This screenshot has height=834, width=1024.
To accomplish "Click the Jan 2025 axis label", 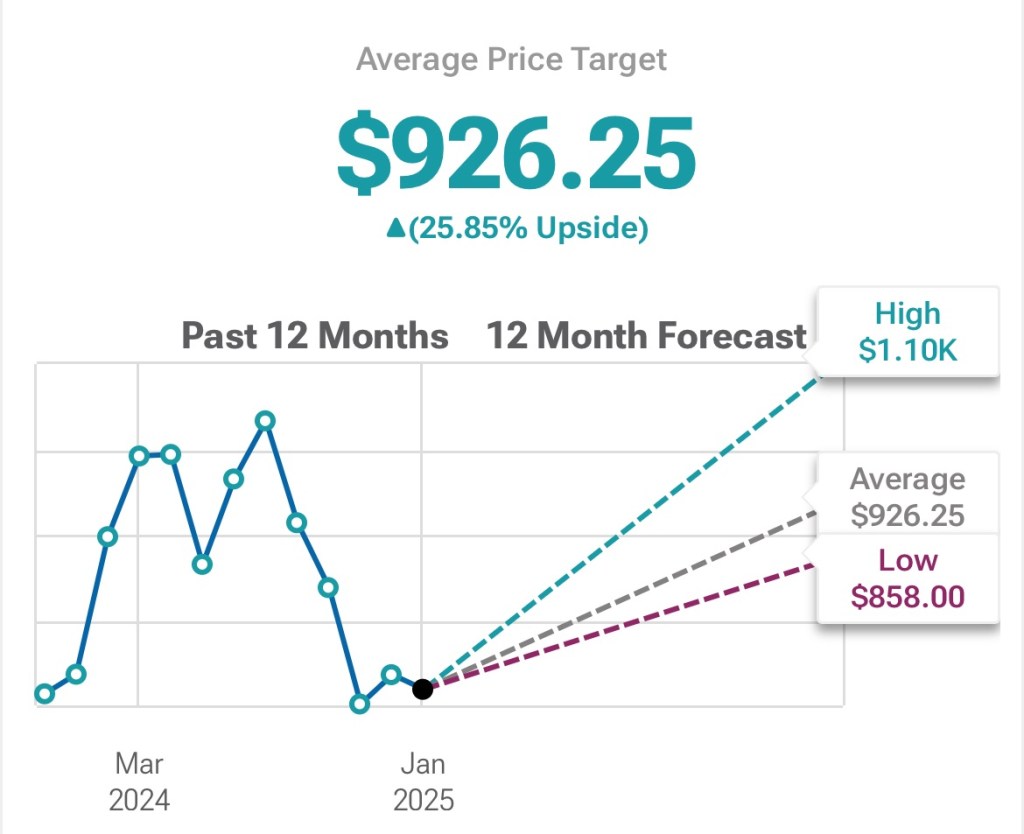I will [423, 782].
